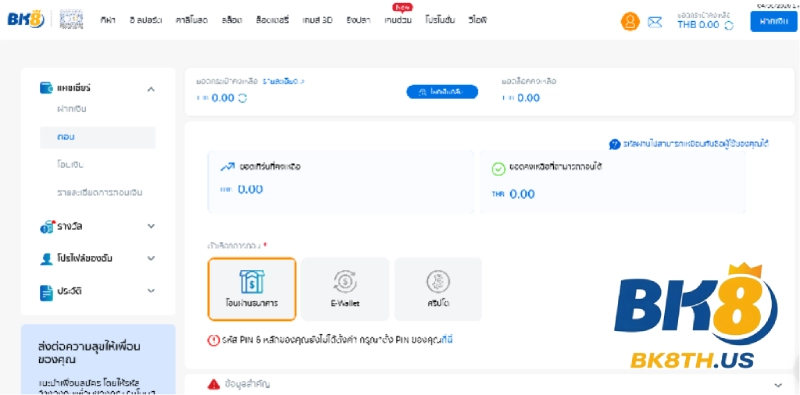800x395 pixels.
Task: Open the ล็อตเตอรี่ lottery menu
Action: click(x=272, y=20)
